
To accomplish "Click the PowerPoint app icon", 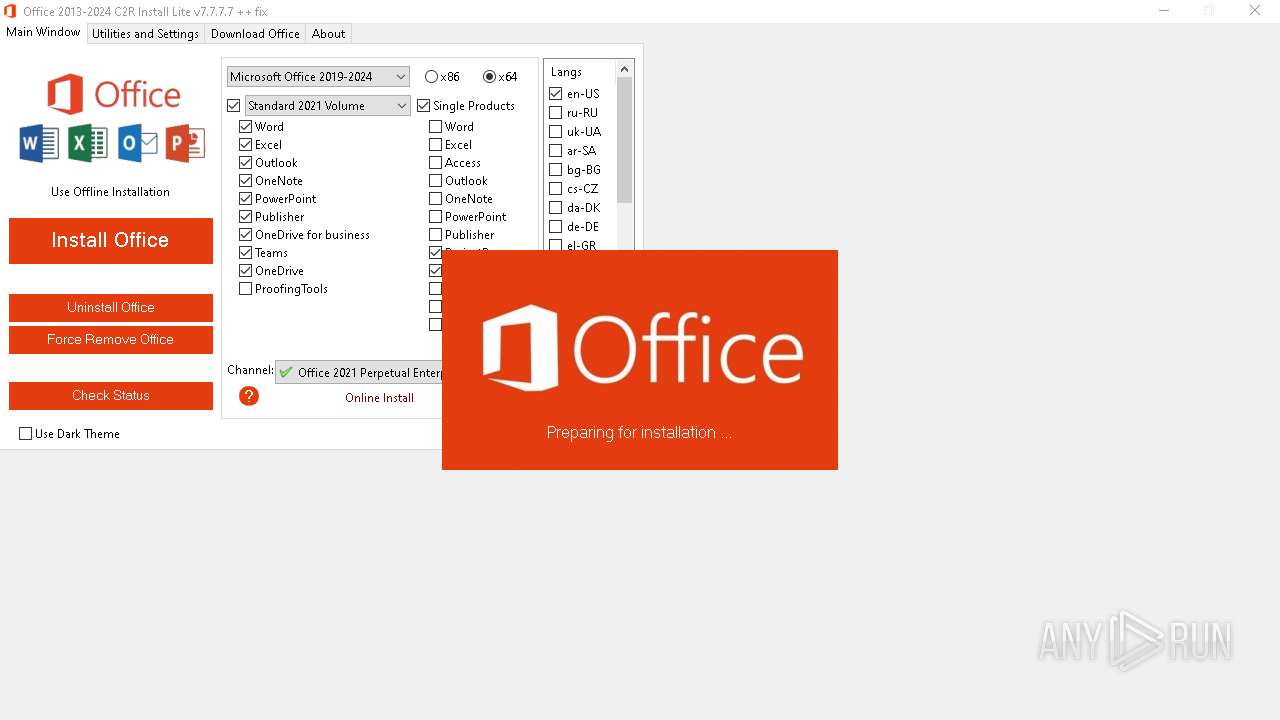I will (185, 143).
